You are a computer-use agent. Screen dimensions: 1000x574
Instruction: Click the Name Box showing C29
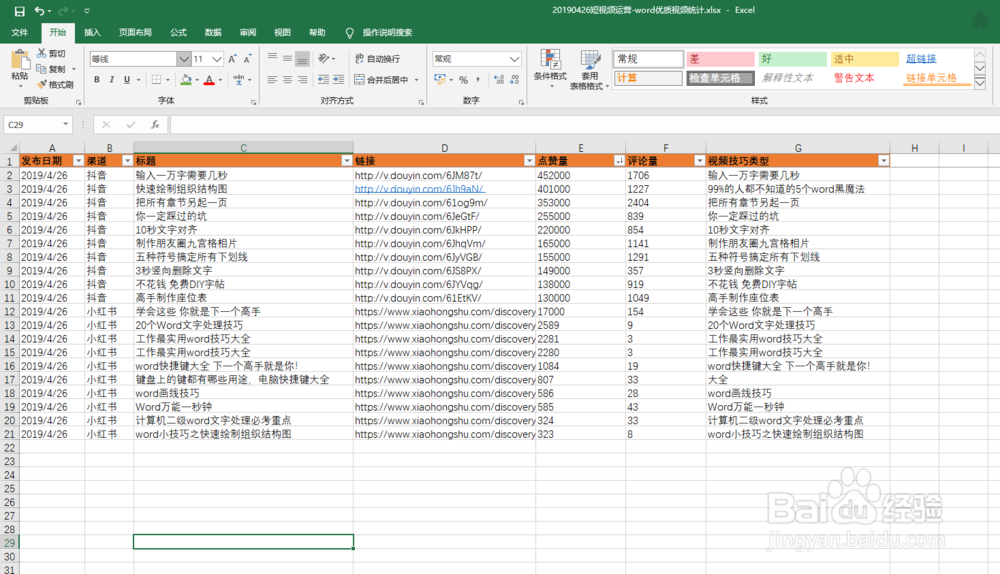38,124
